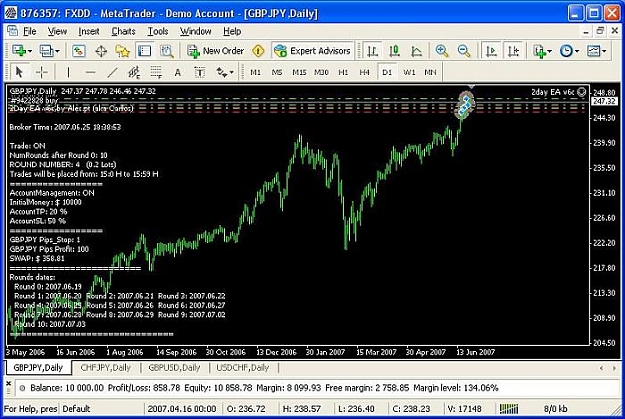Open the Strategy Tester magnifier icon
Image resolution: width=625 pixels, height=419 pixels.
click(x=167, y=51)
